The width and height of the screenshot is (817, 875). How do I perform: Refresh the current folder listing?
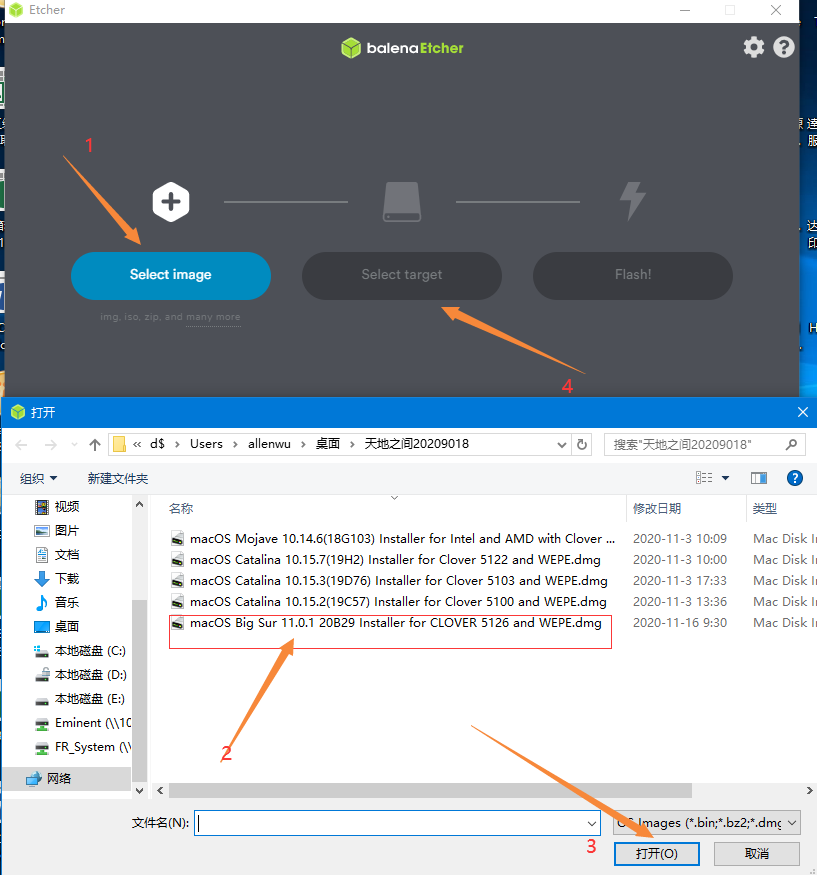[583, 444]
